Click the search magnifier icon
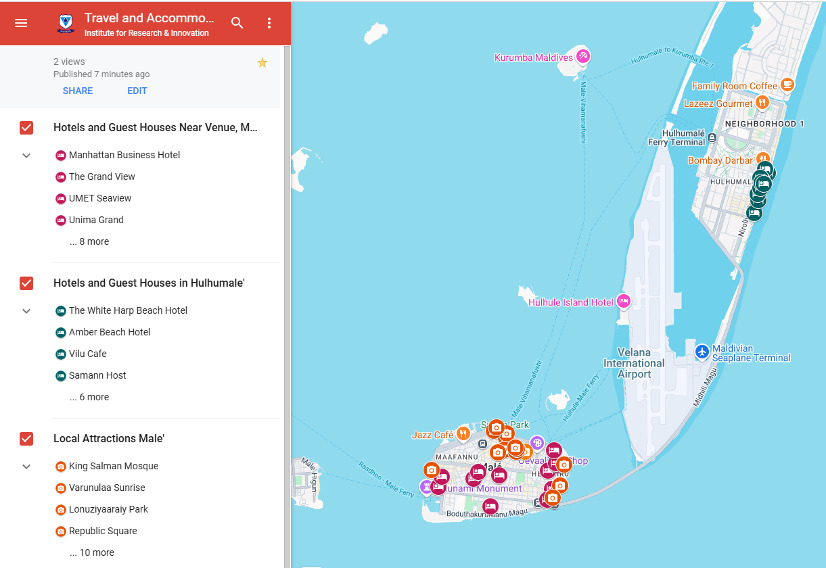Viewport: 826px width, 568px height. [x=237, y=23]
